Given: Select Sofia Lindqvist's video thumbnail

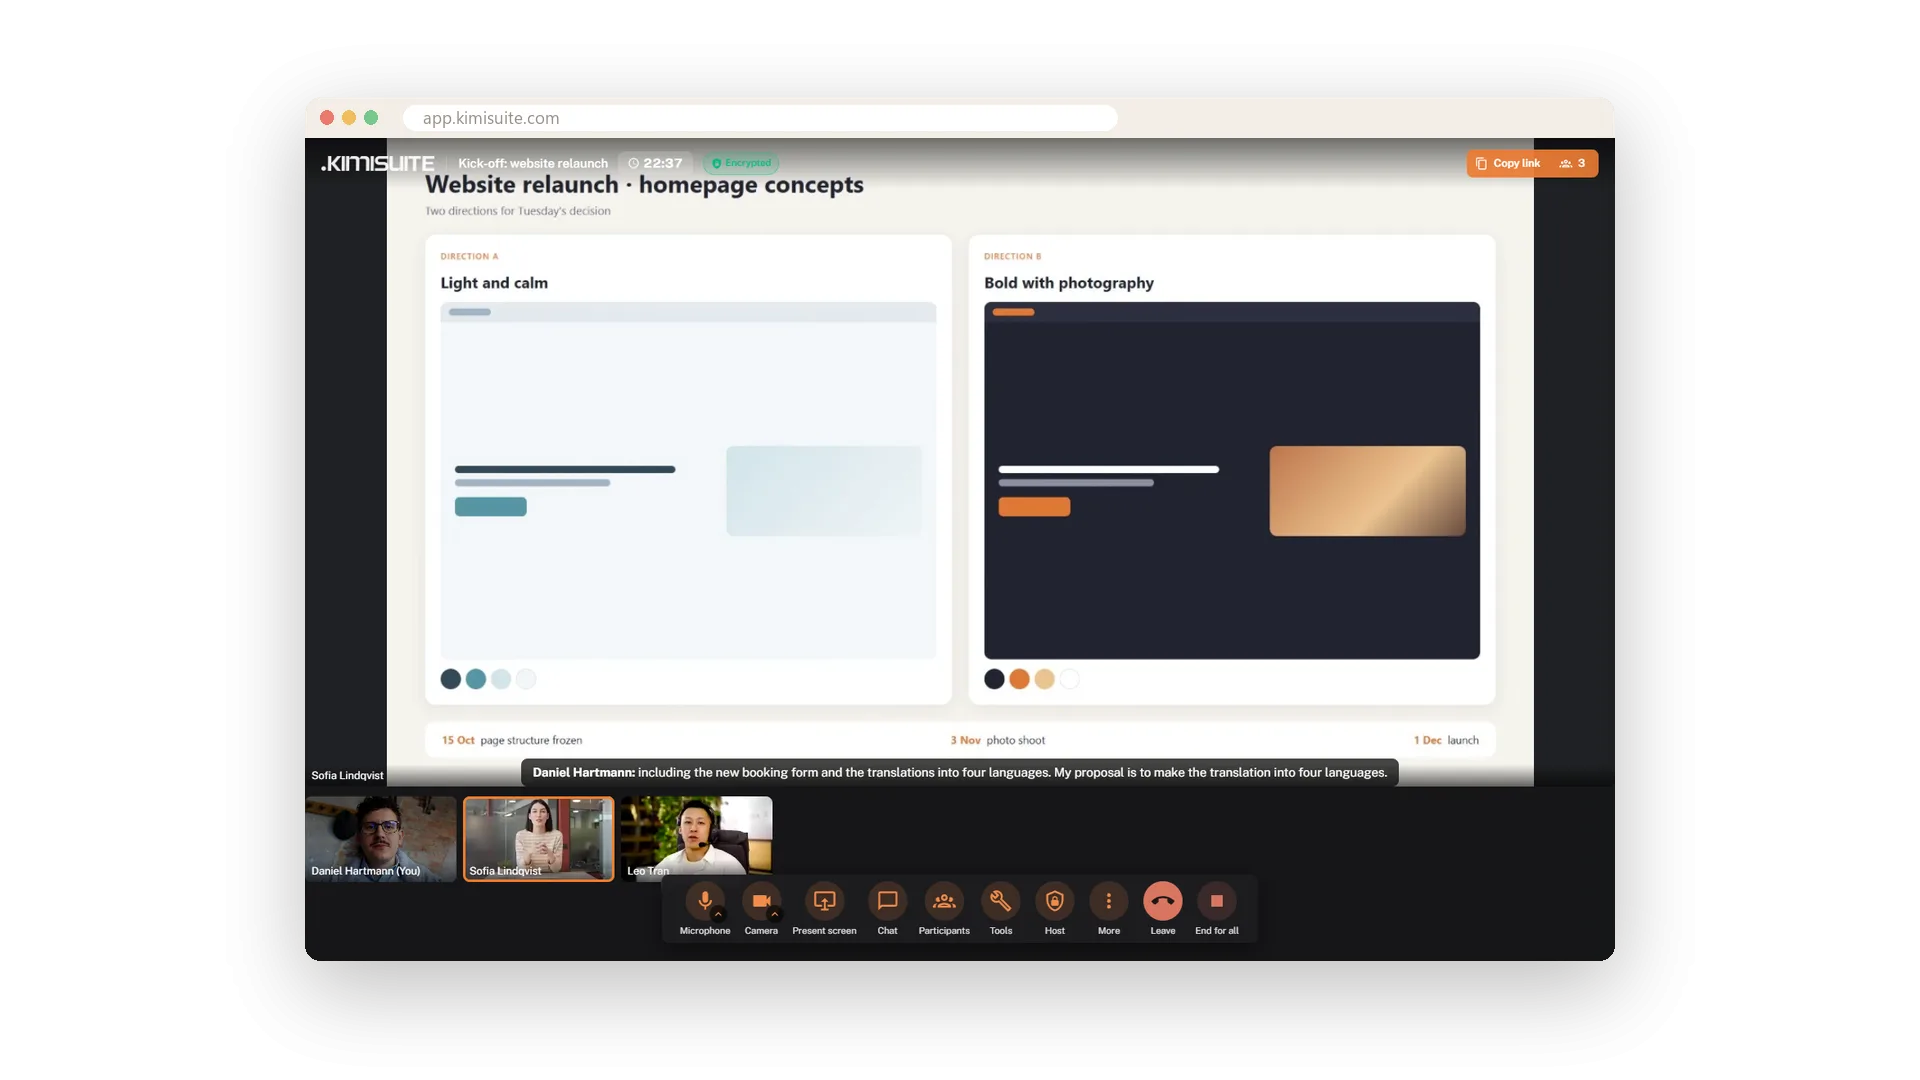Looking at the screenshot, I should pos(539,839).
